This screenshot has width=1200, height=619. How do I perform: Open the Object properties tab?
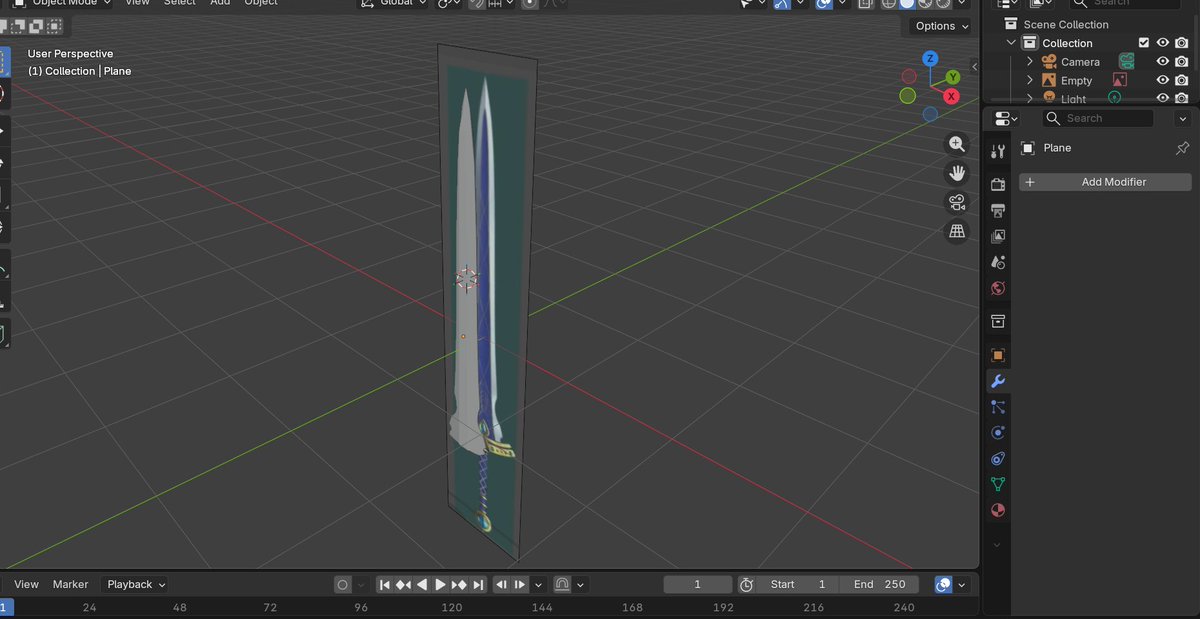(997, 355)
